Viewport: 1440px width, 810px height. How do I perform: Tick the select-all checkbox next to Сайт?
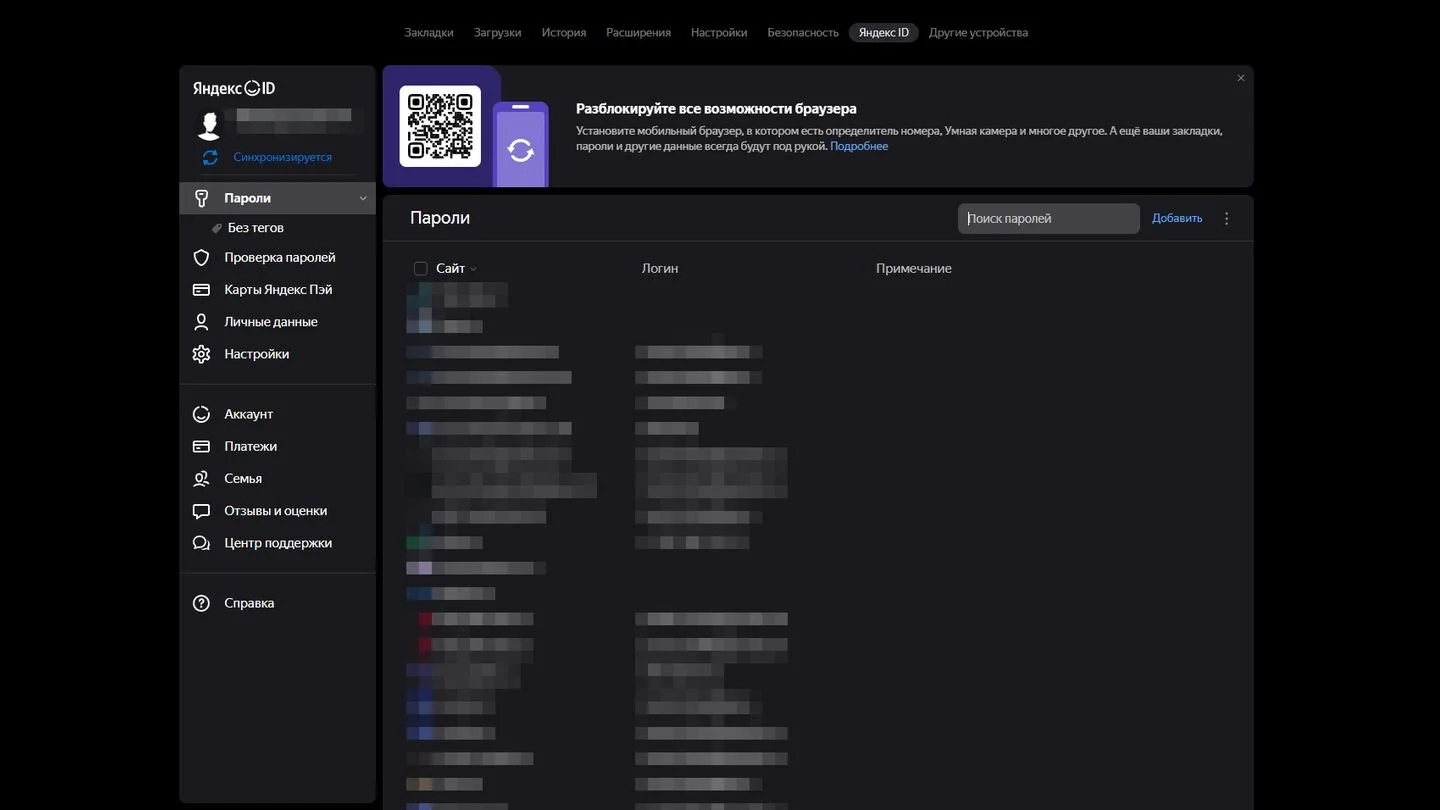(x=420, y=268)
